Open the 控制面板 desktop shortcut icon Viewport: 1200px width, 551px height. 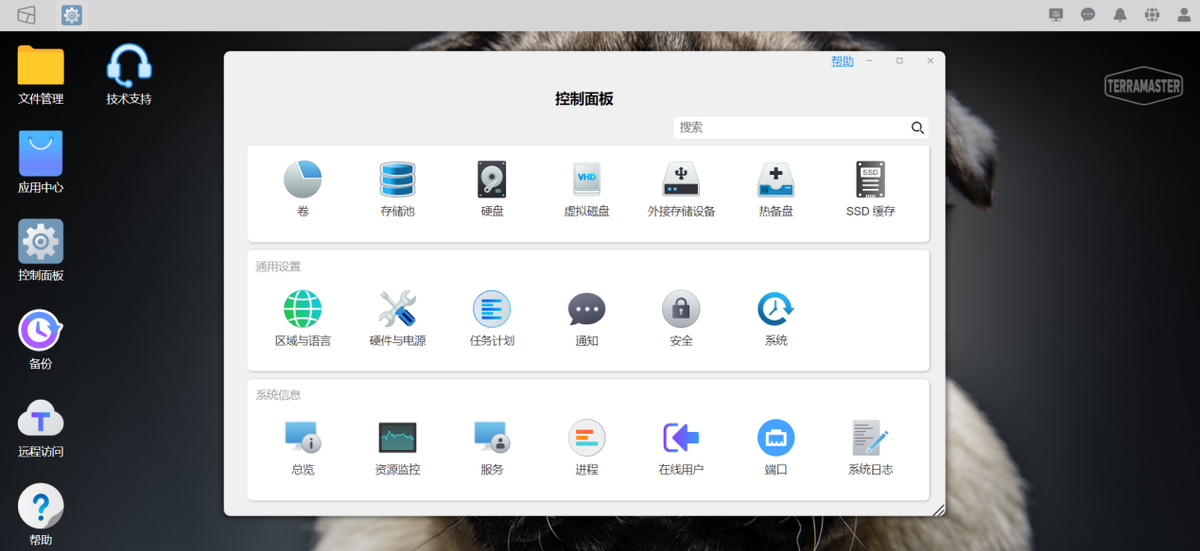(41, 241)
